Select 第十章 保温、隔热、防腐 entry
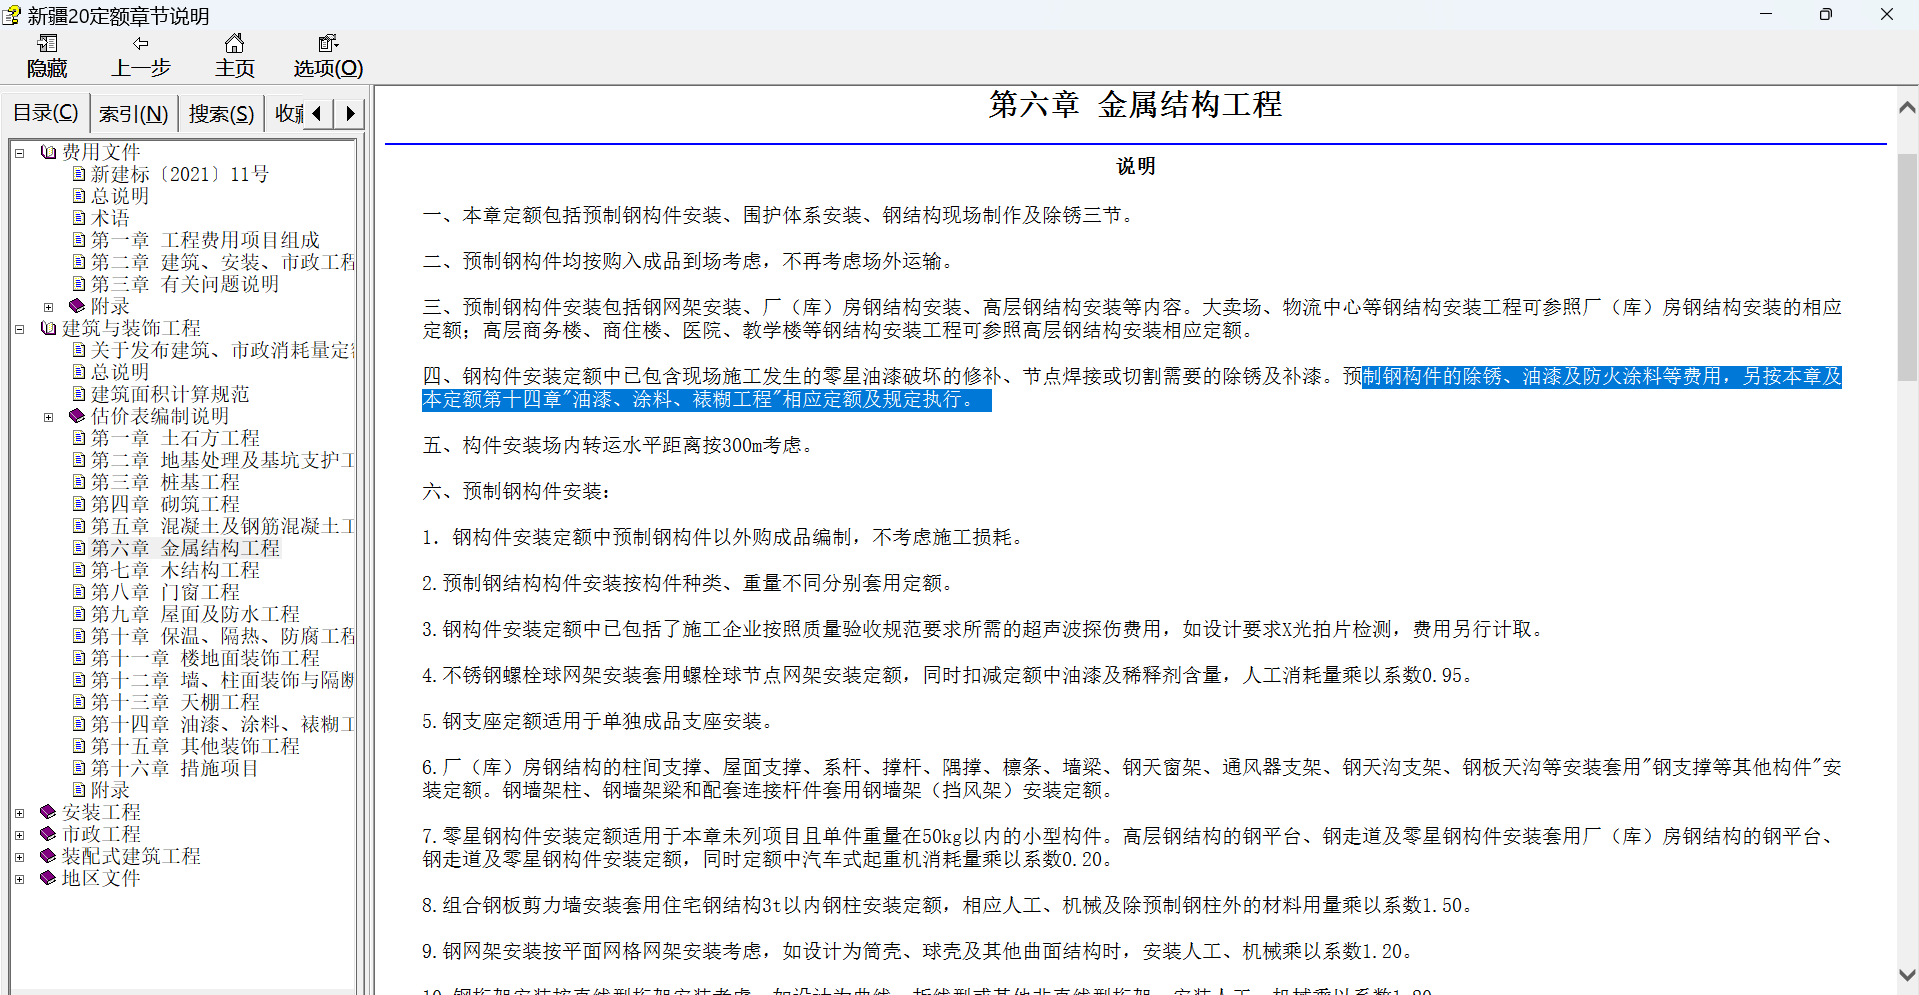Viewport: 1919px width, 995px height. pyautogui.click(x=222, y=636)
